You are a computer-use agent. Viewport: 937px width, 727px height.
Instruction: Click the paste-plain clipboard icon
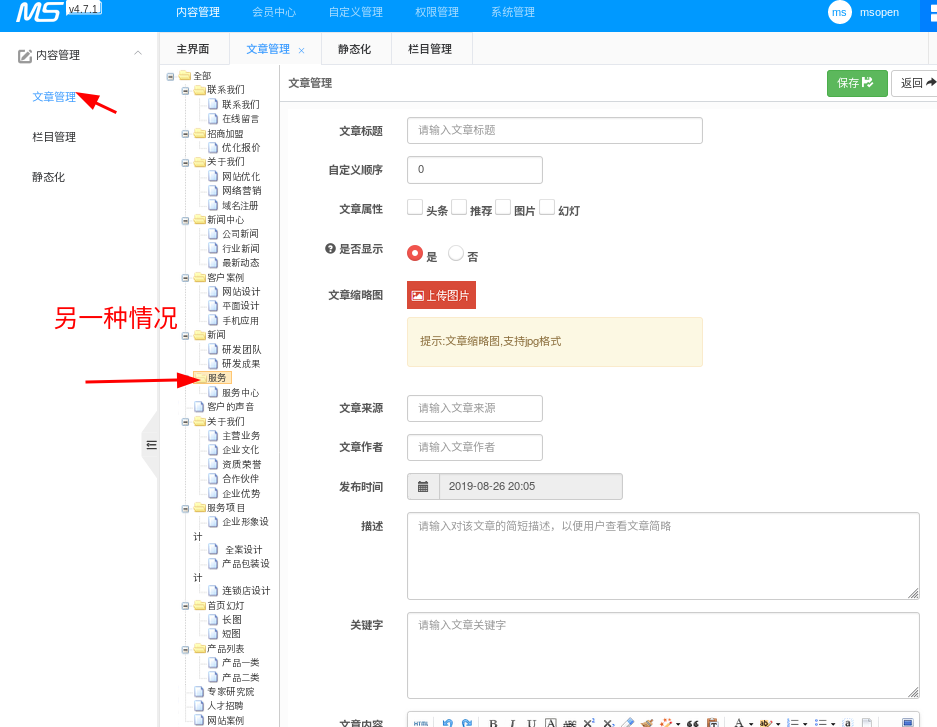[712, 723]
